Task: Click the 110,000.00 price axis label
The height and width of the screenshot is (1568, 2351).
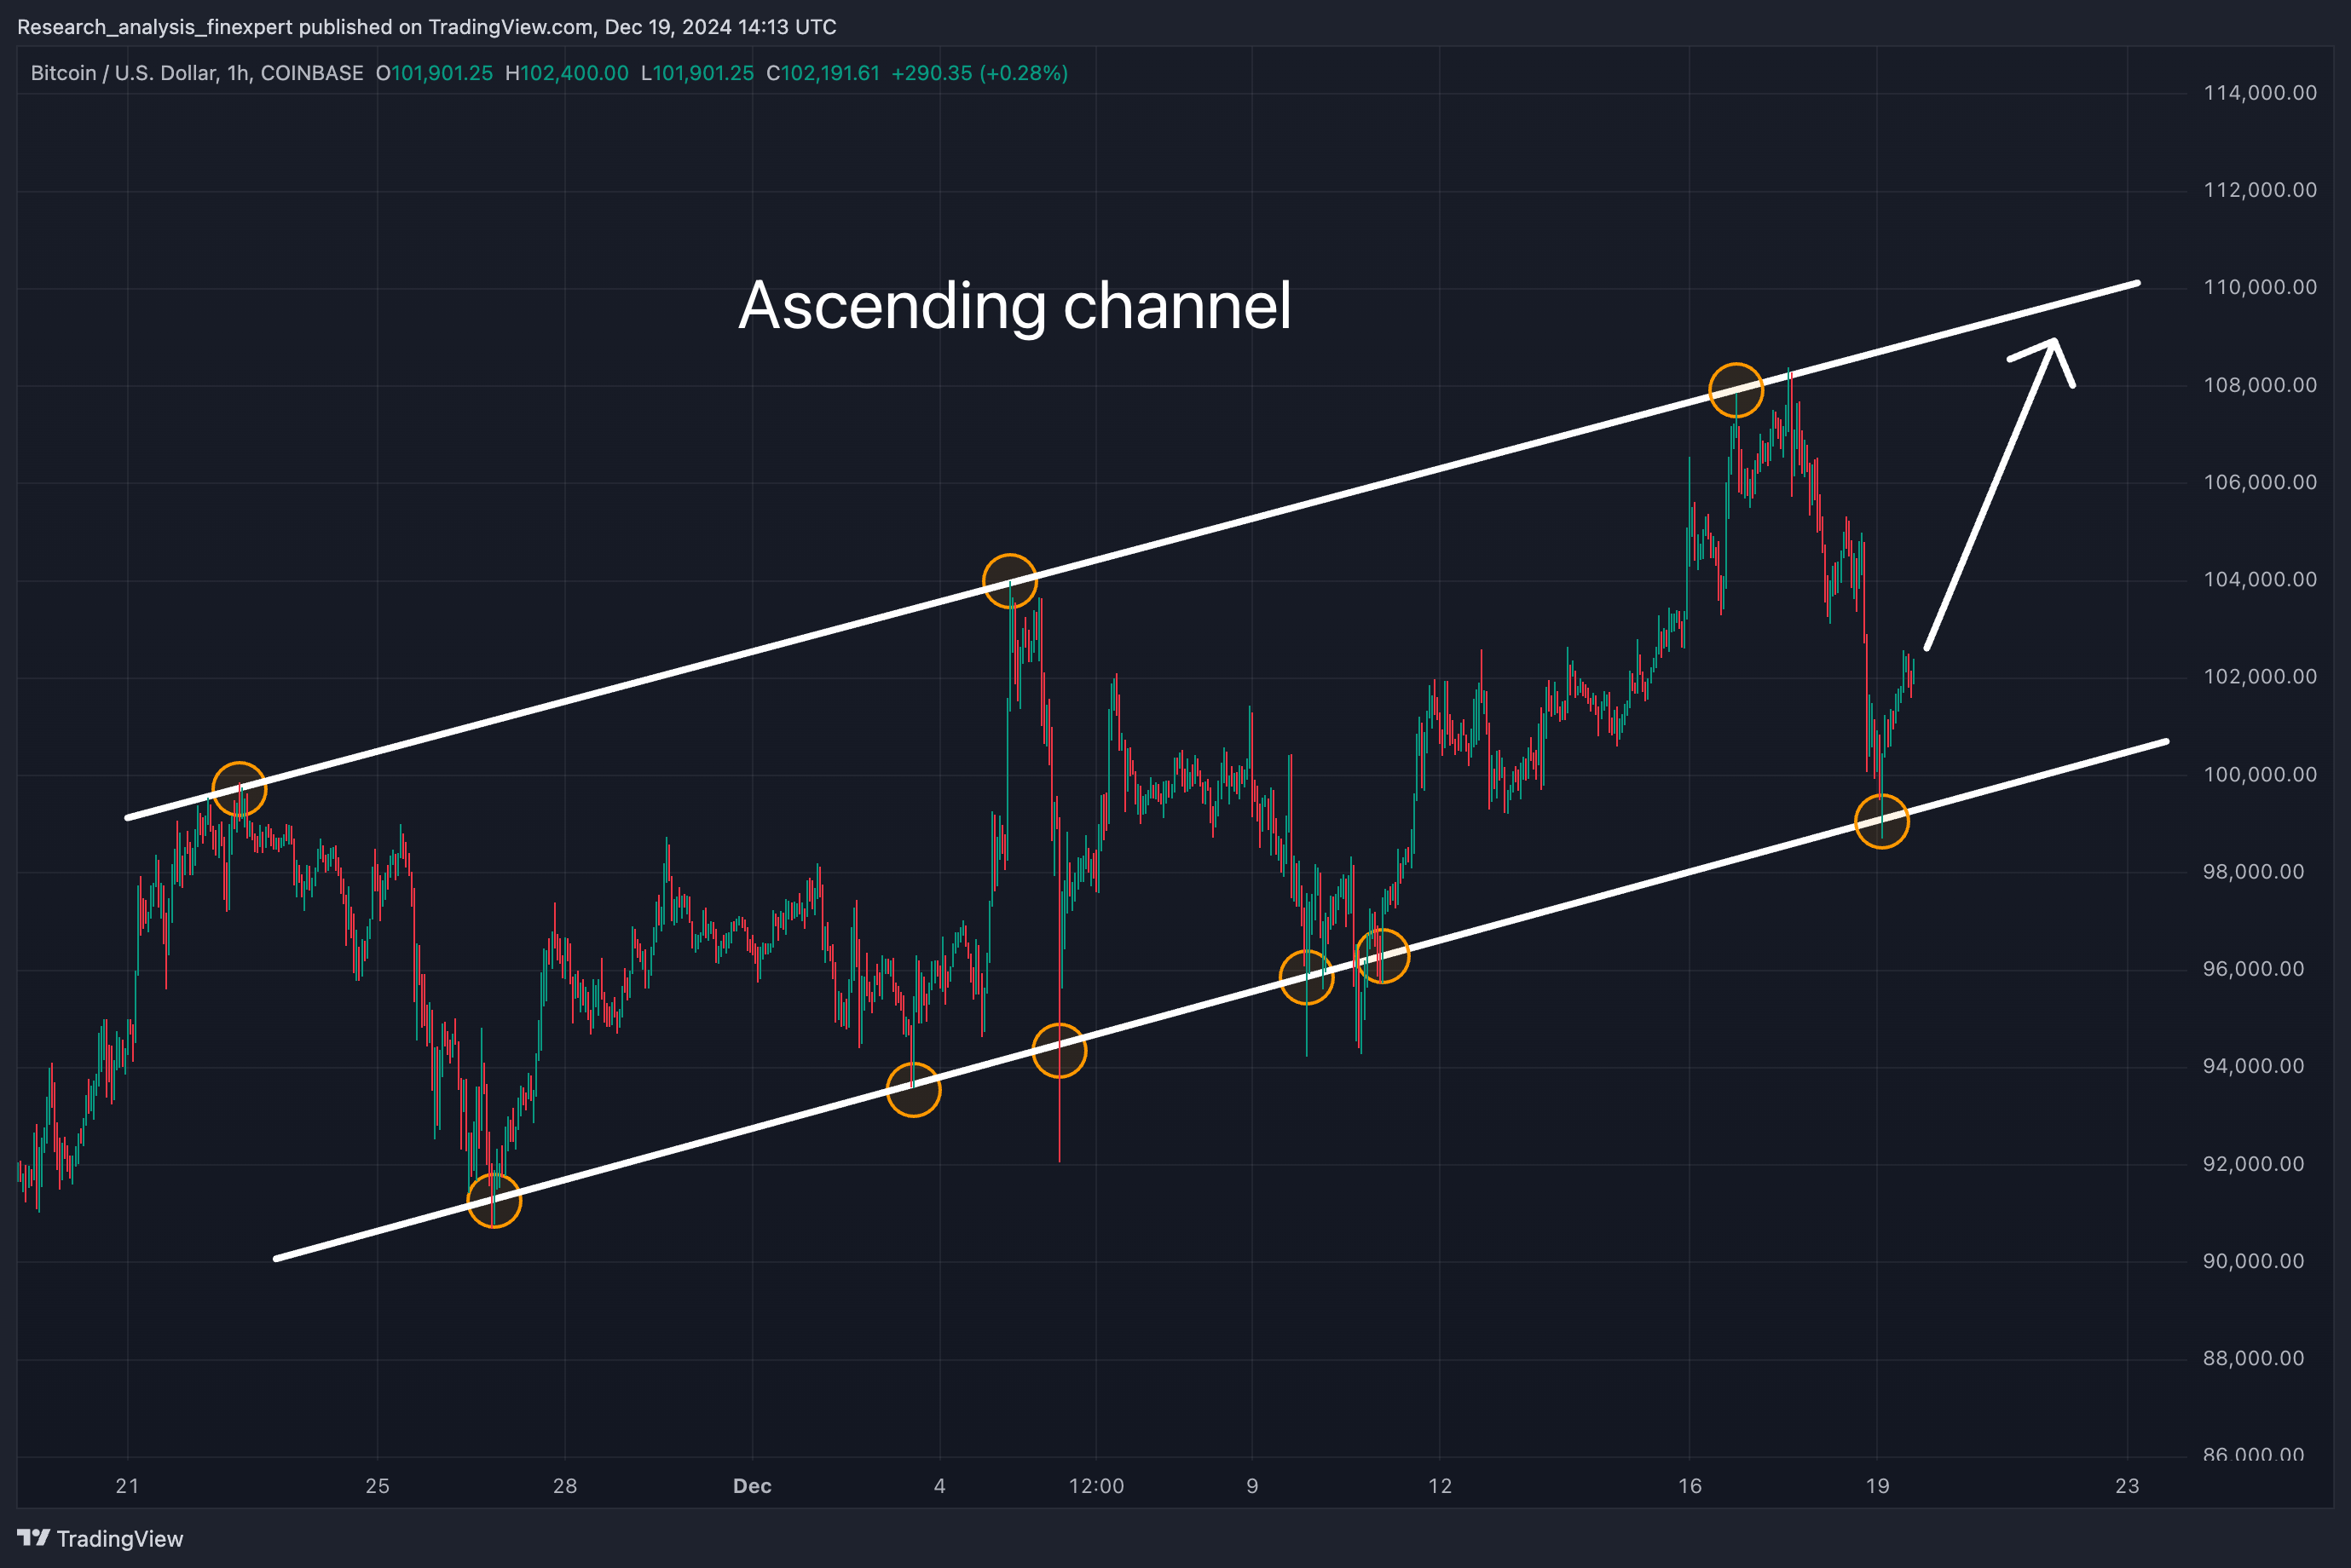Action: pyautogui.click(x=2260, y=287)
